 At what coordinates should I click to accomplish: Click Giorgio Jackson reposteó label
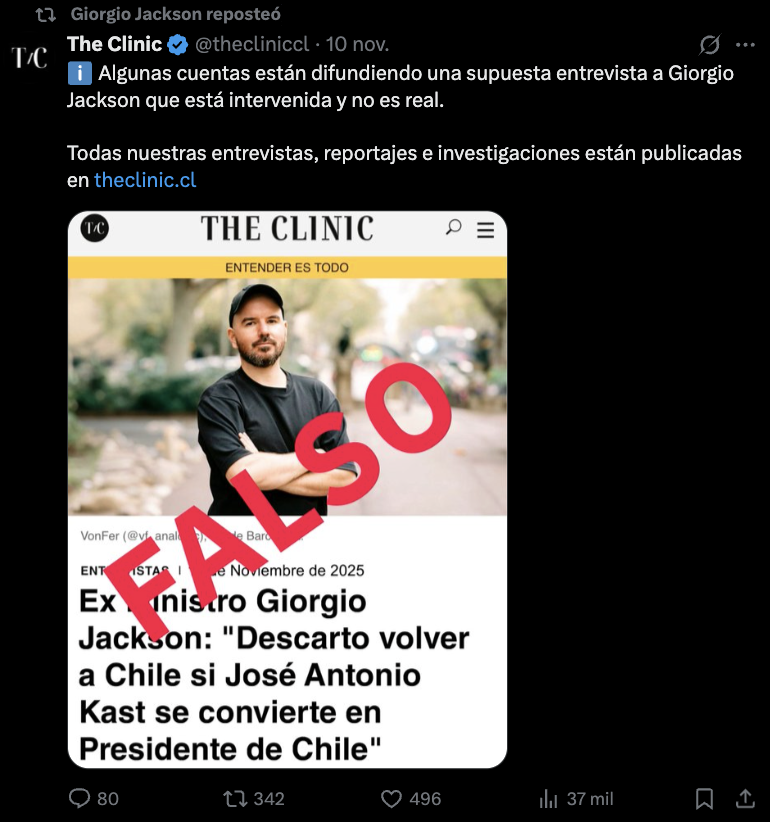point(176,14)
